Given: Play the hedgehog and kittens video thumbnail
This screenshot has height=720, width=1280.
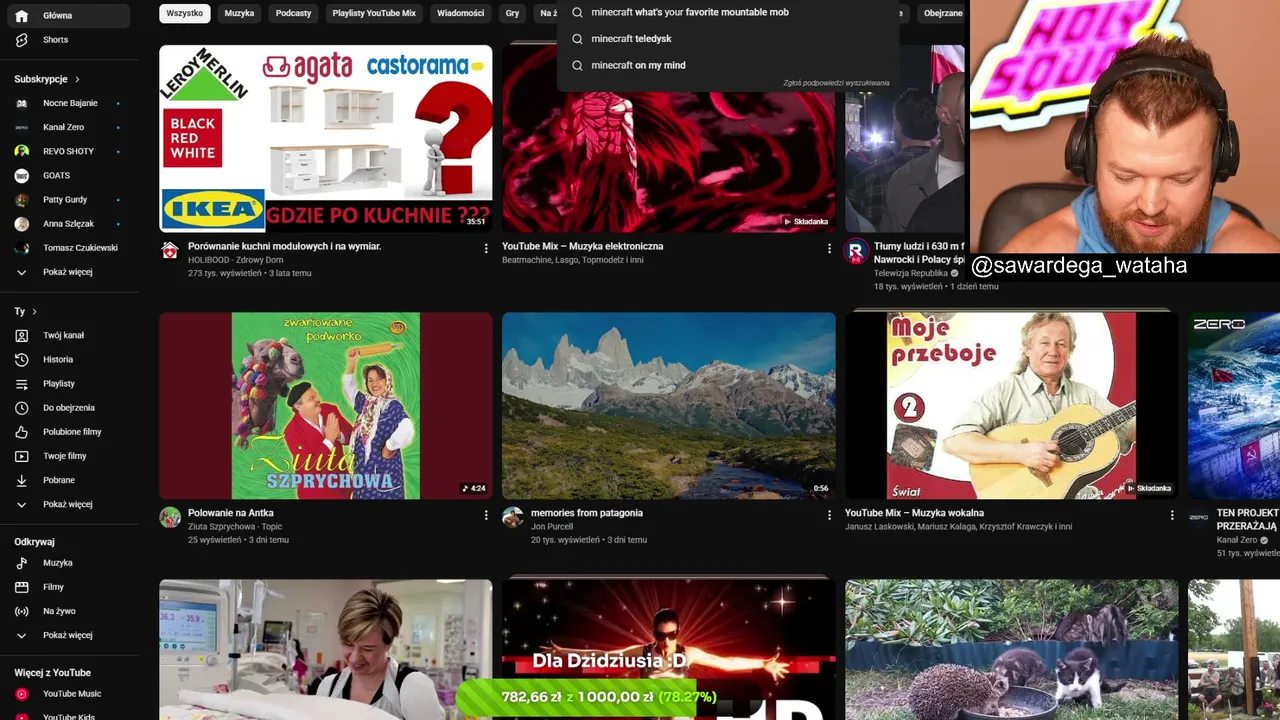Looking at the screenshot, I should pos(1012,649).
